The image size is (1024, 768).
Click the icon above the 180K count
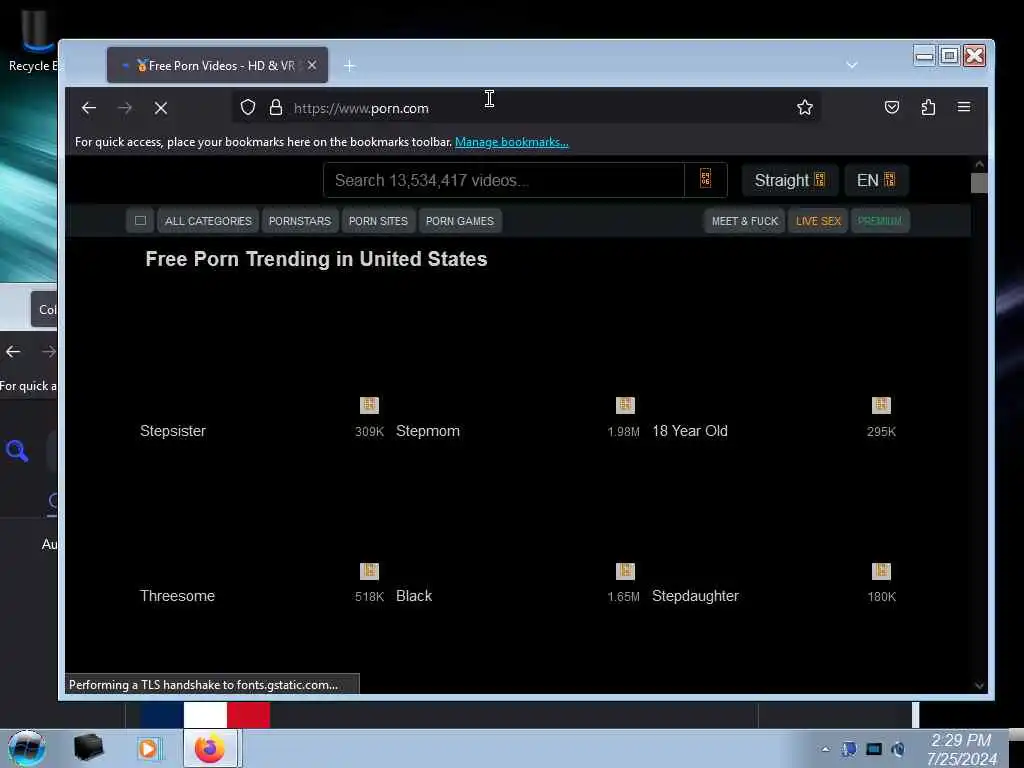click(881, 571)
